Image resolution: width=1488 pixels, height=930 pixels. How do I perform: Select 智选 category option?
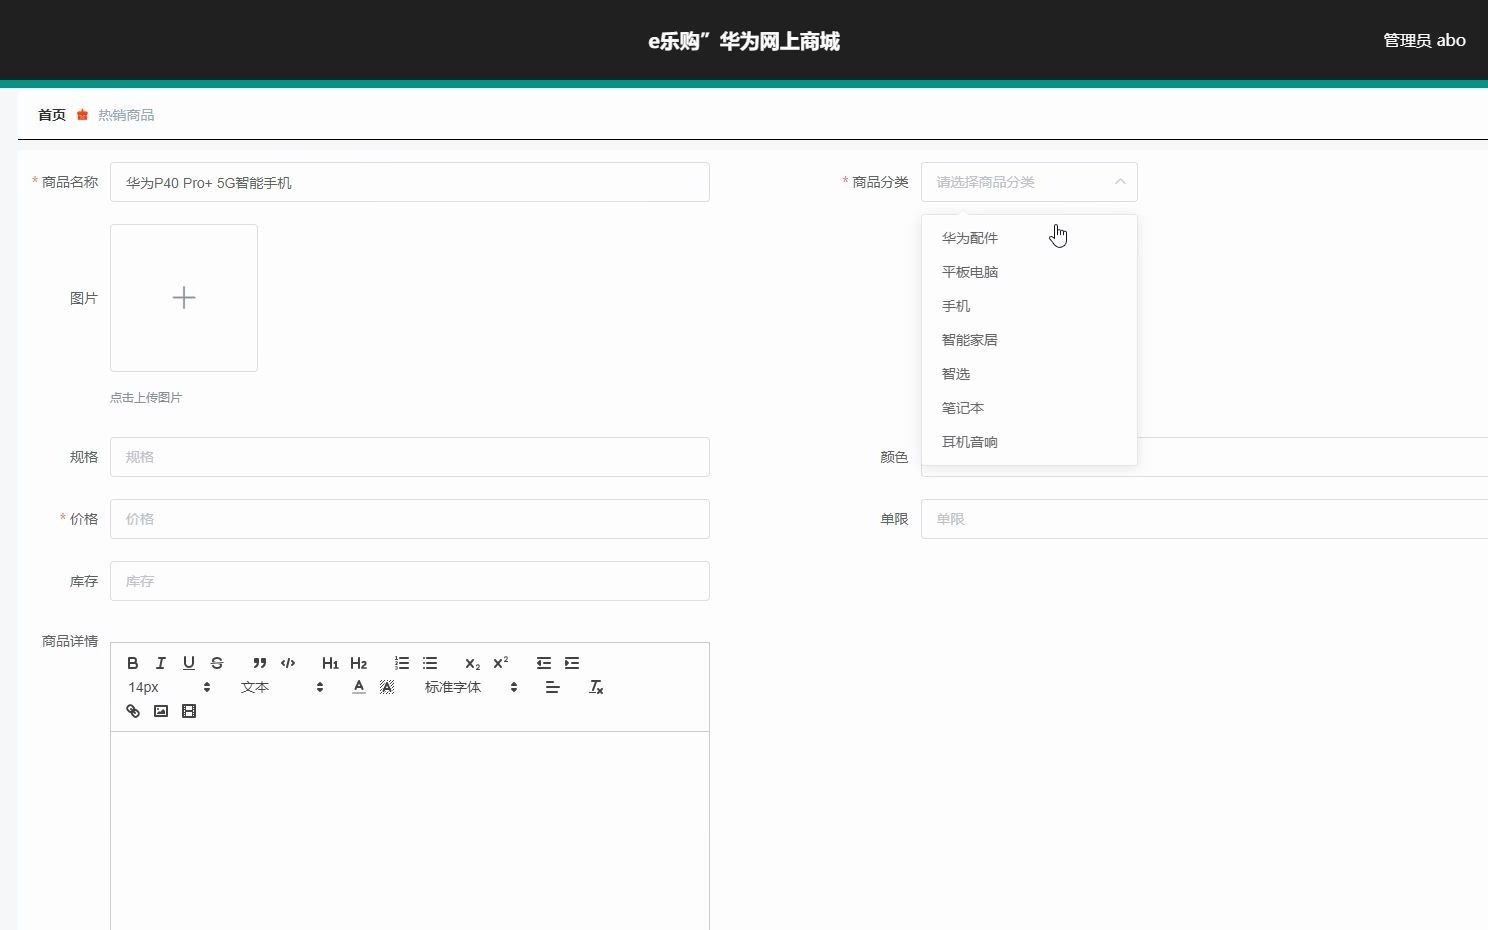[x=1029, y=374]
